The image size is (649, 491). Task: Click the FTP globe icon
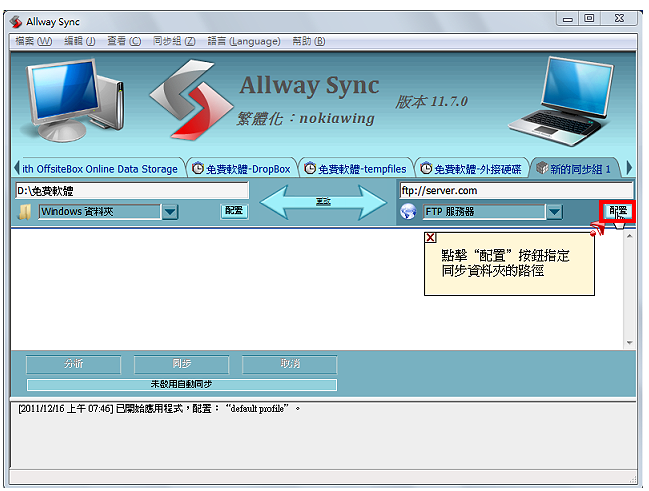pyautogui.click(x=408, y=212)
